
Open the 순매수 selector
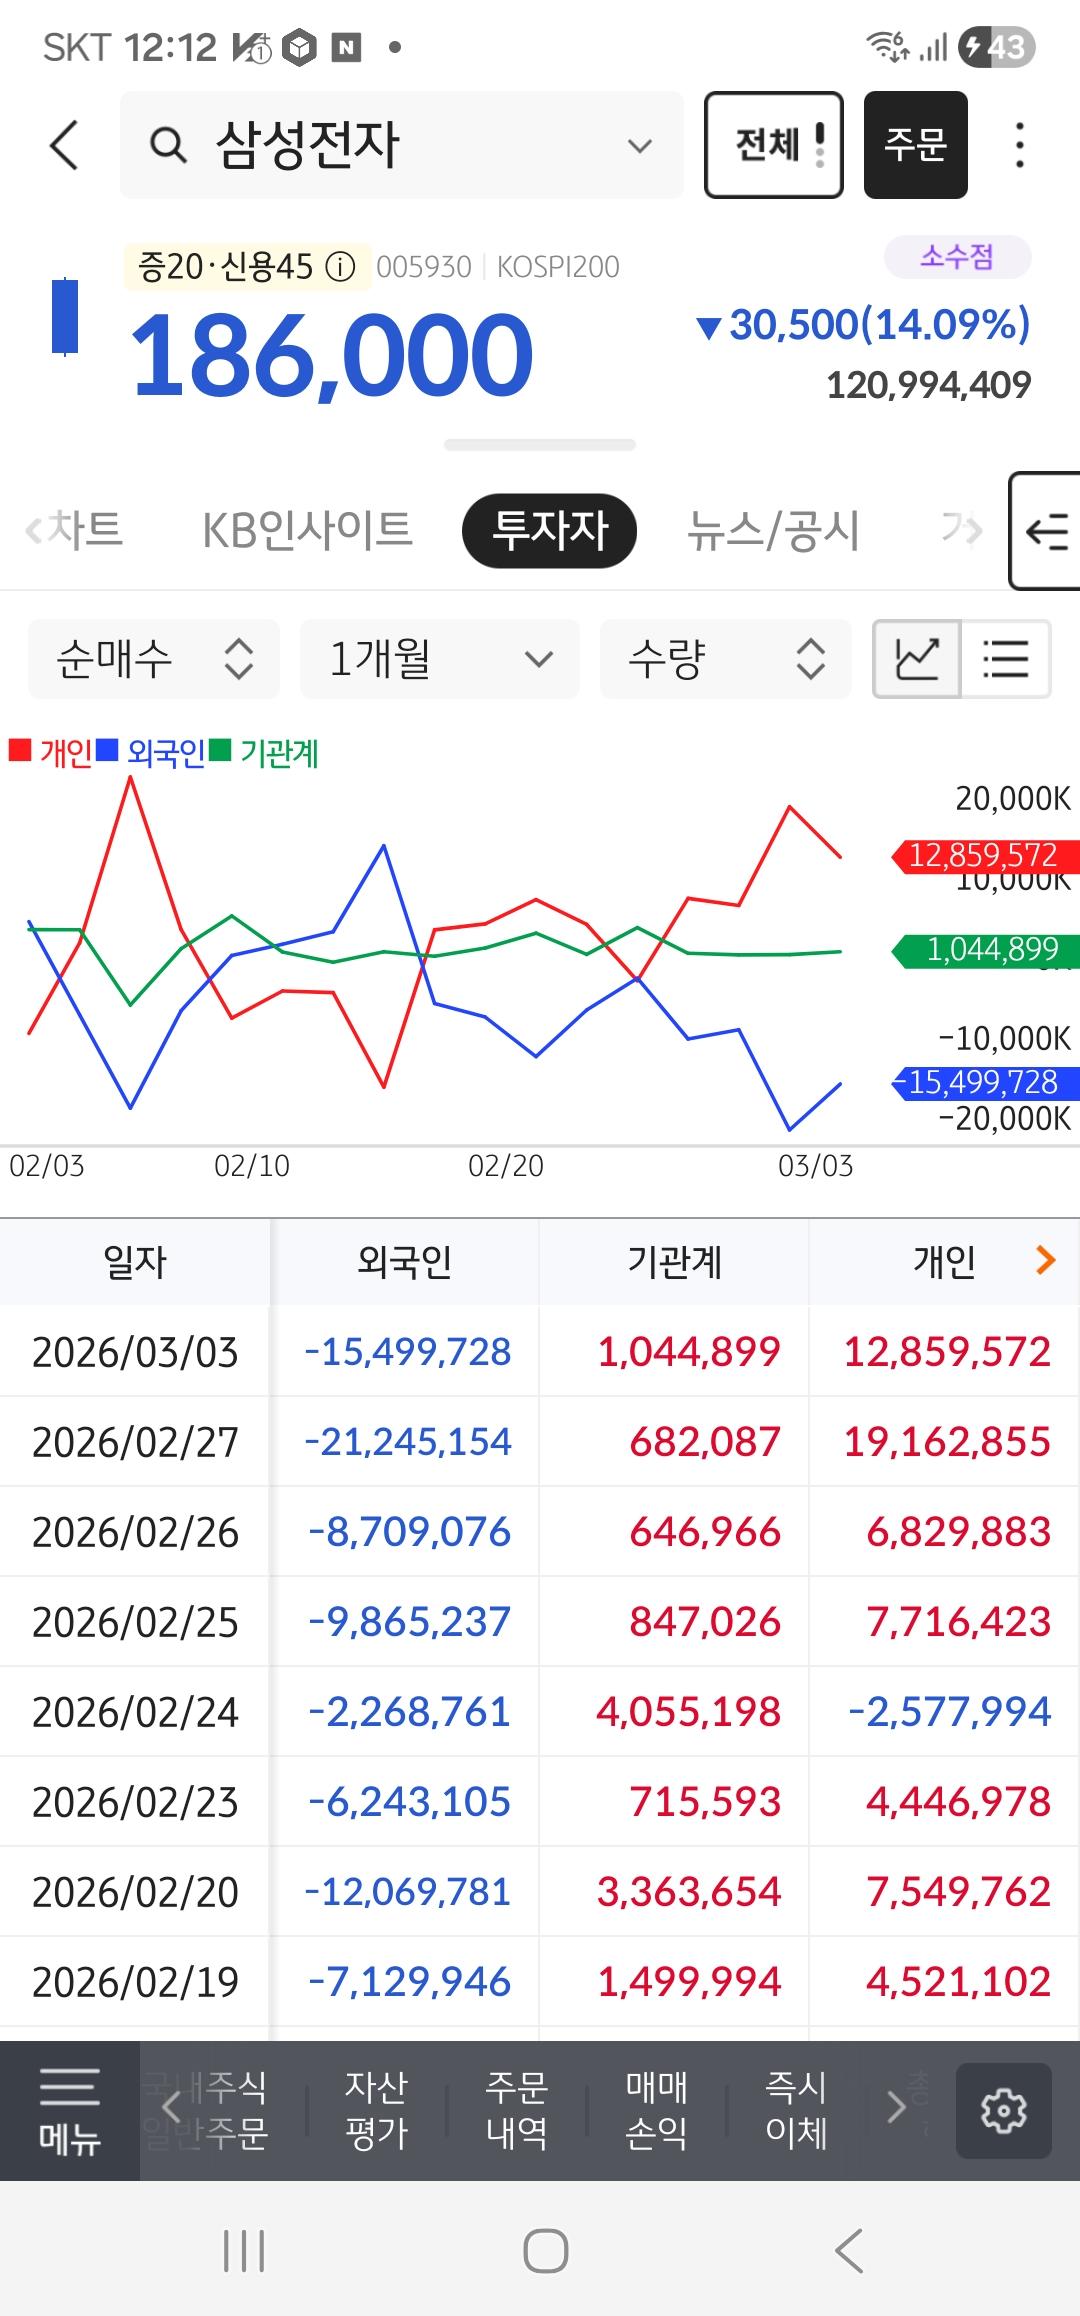coord(154,659)
